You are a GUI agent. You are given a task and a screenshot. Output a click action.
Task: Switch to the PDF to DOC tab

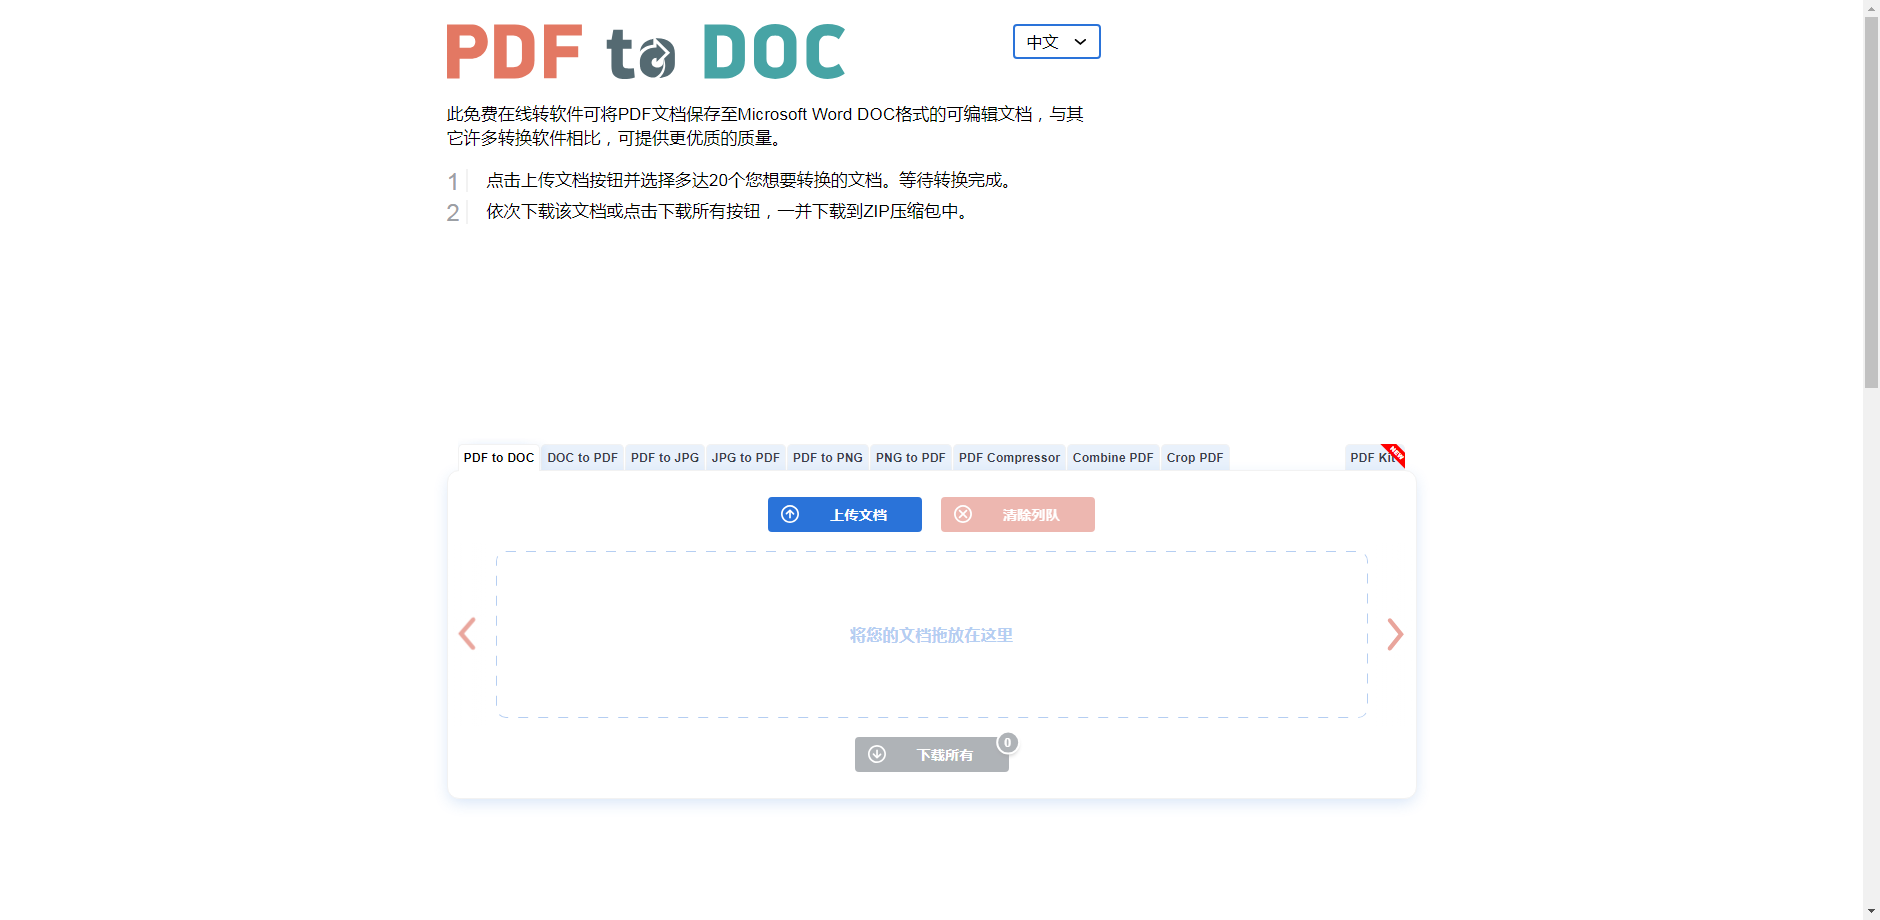(x=499, y=458)
